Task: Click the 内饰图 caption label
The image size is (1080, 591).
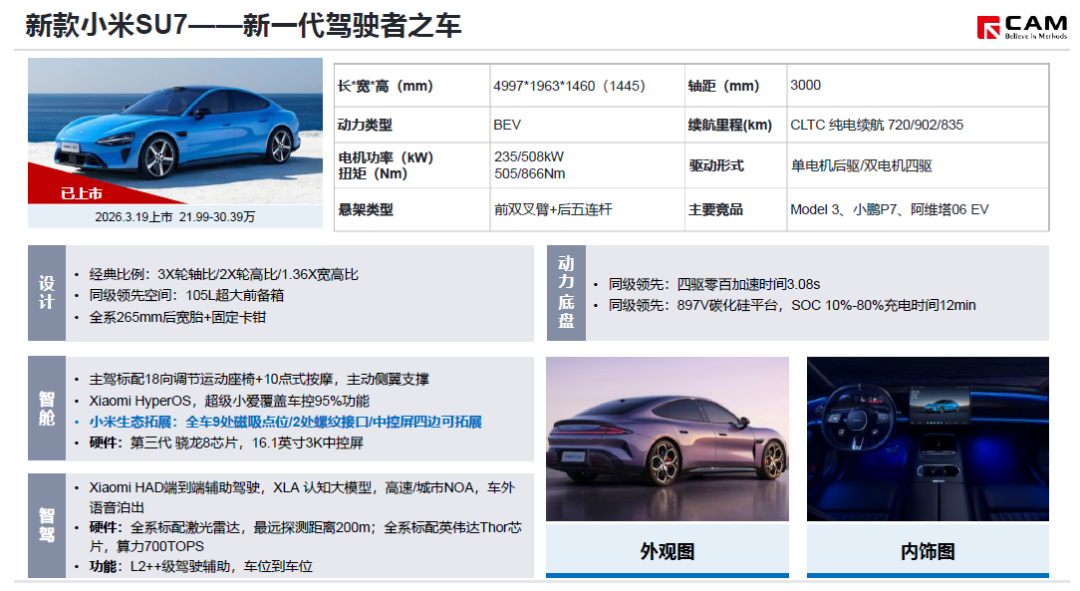Action: click(928, 551)
